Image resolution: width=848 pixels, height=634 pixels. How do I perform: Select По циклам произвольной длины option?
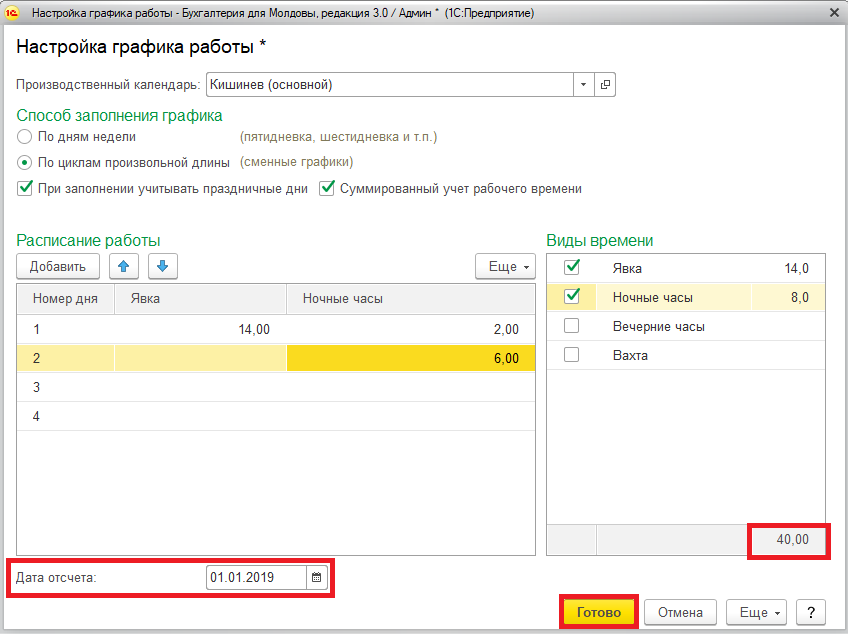(25, 162)
